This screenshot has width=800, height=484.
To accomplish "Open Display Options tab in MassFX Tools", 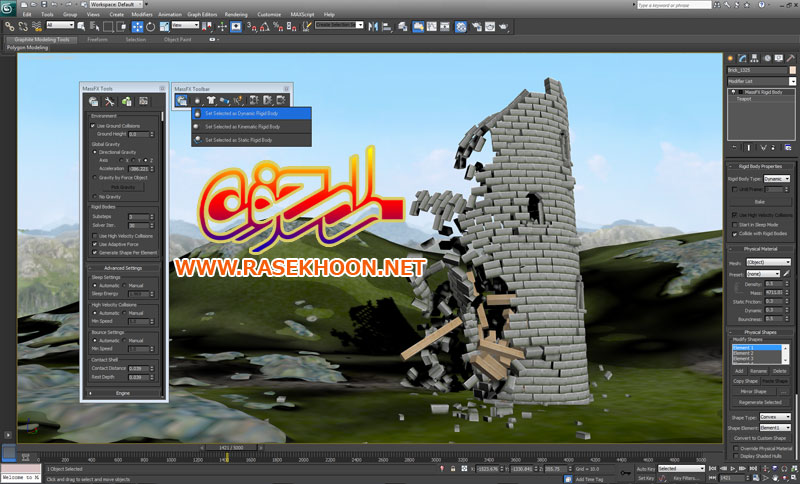I will 143,101.
